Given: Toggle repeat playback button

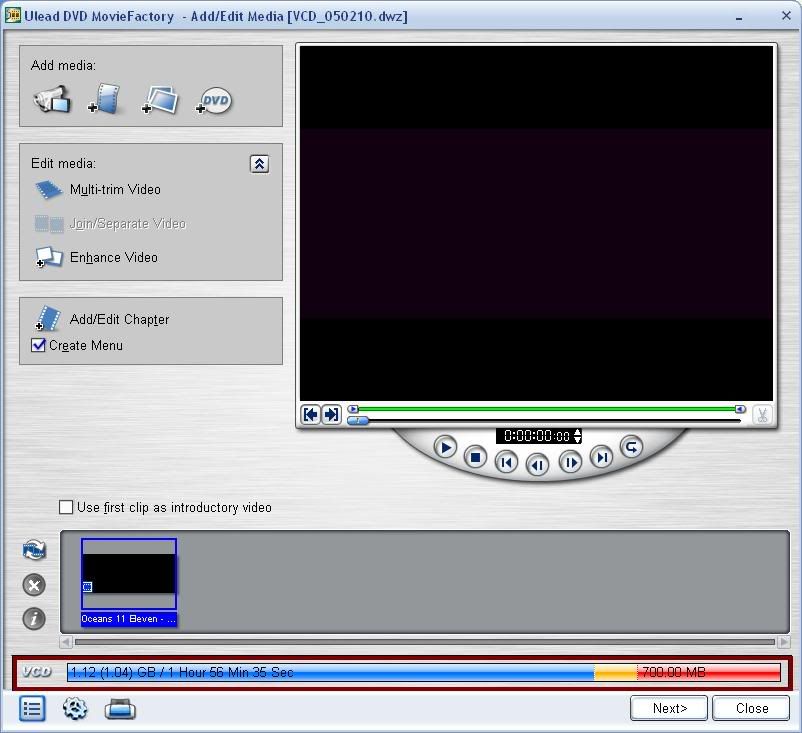Looking at the screenshot, I should [x=631, y=447].
